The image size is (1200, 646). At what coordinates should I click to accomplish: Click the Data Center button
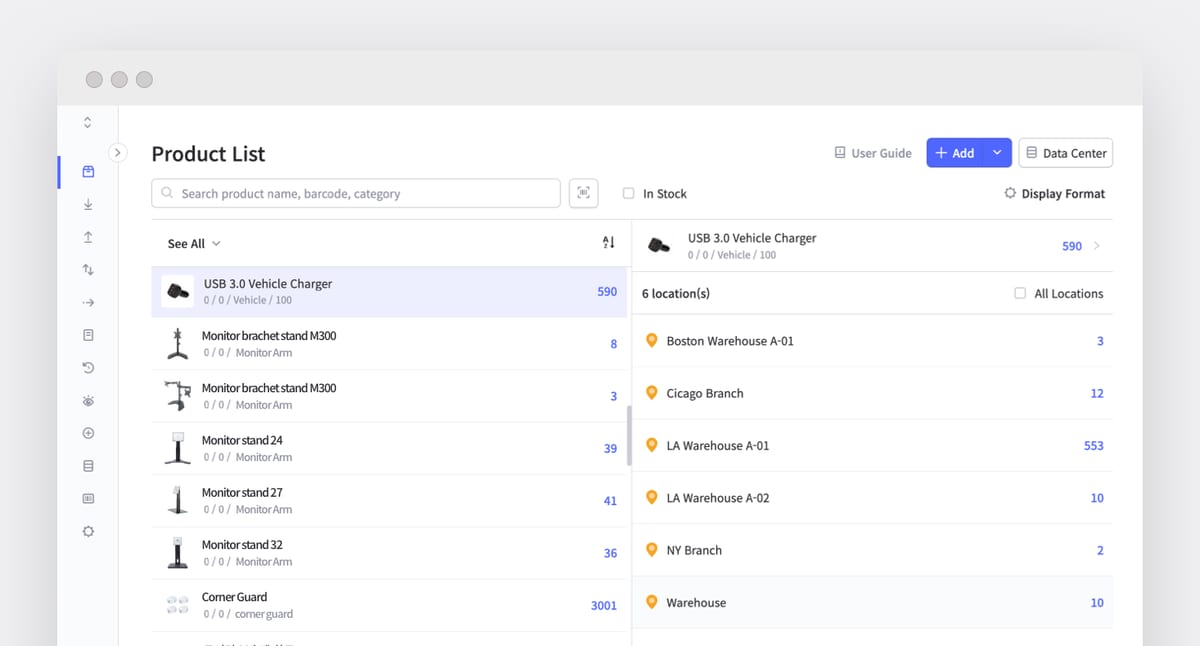1065,152
